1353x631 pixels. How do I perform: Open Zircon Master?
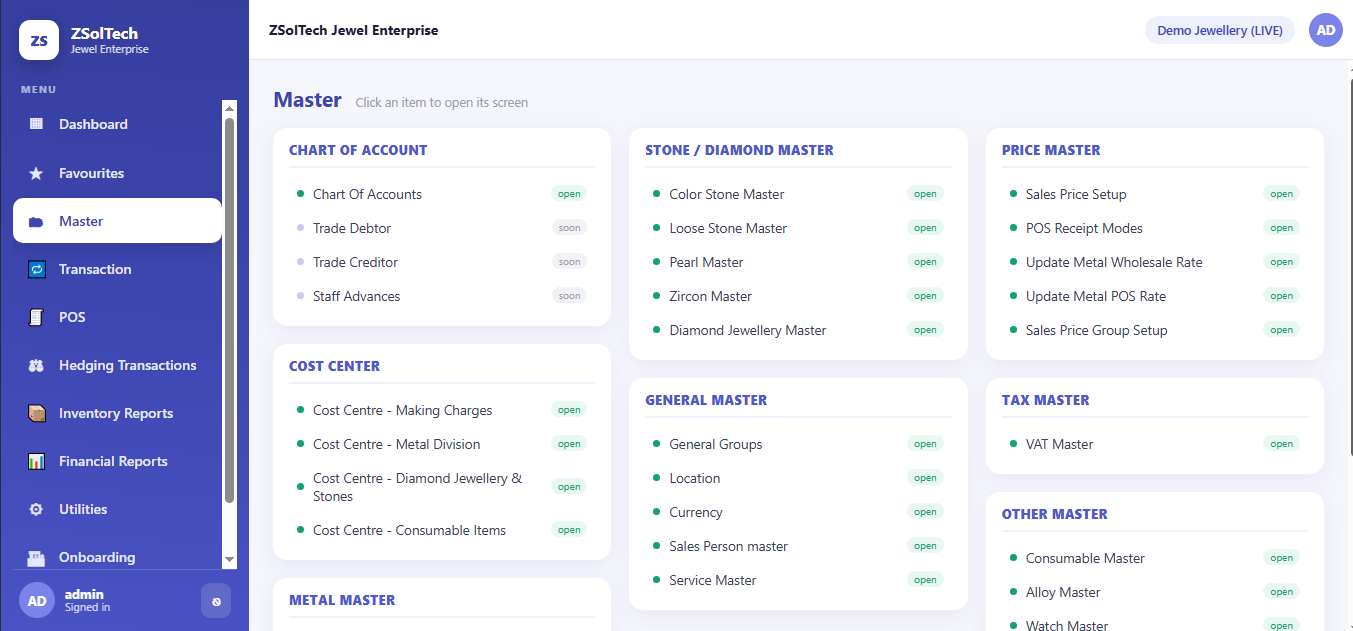(798, 296)
